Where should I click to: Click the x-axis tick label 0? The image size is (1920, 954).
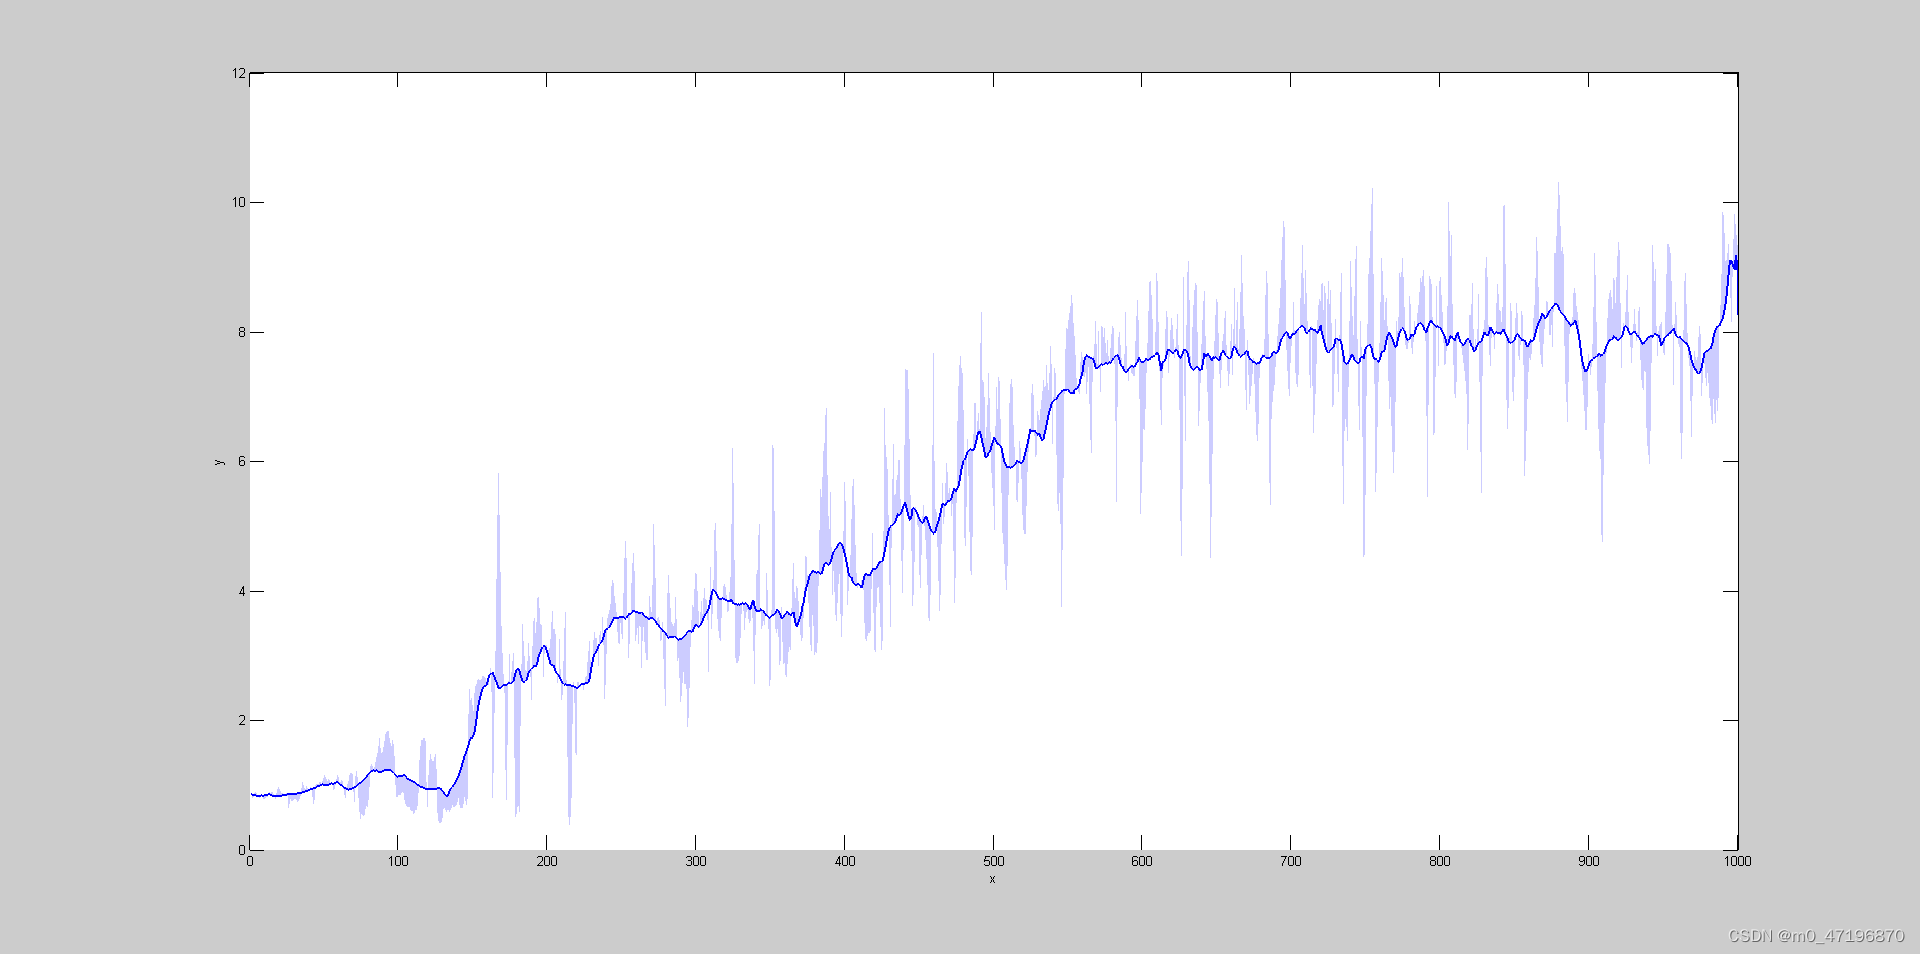click(x=250, y=861)
